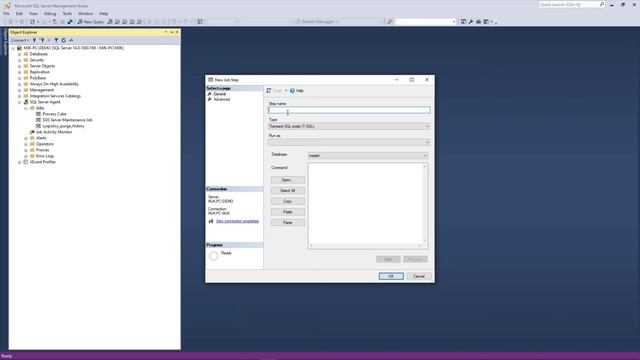Select the syspolicy_purge_history job

(x=63, y=126)
